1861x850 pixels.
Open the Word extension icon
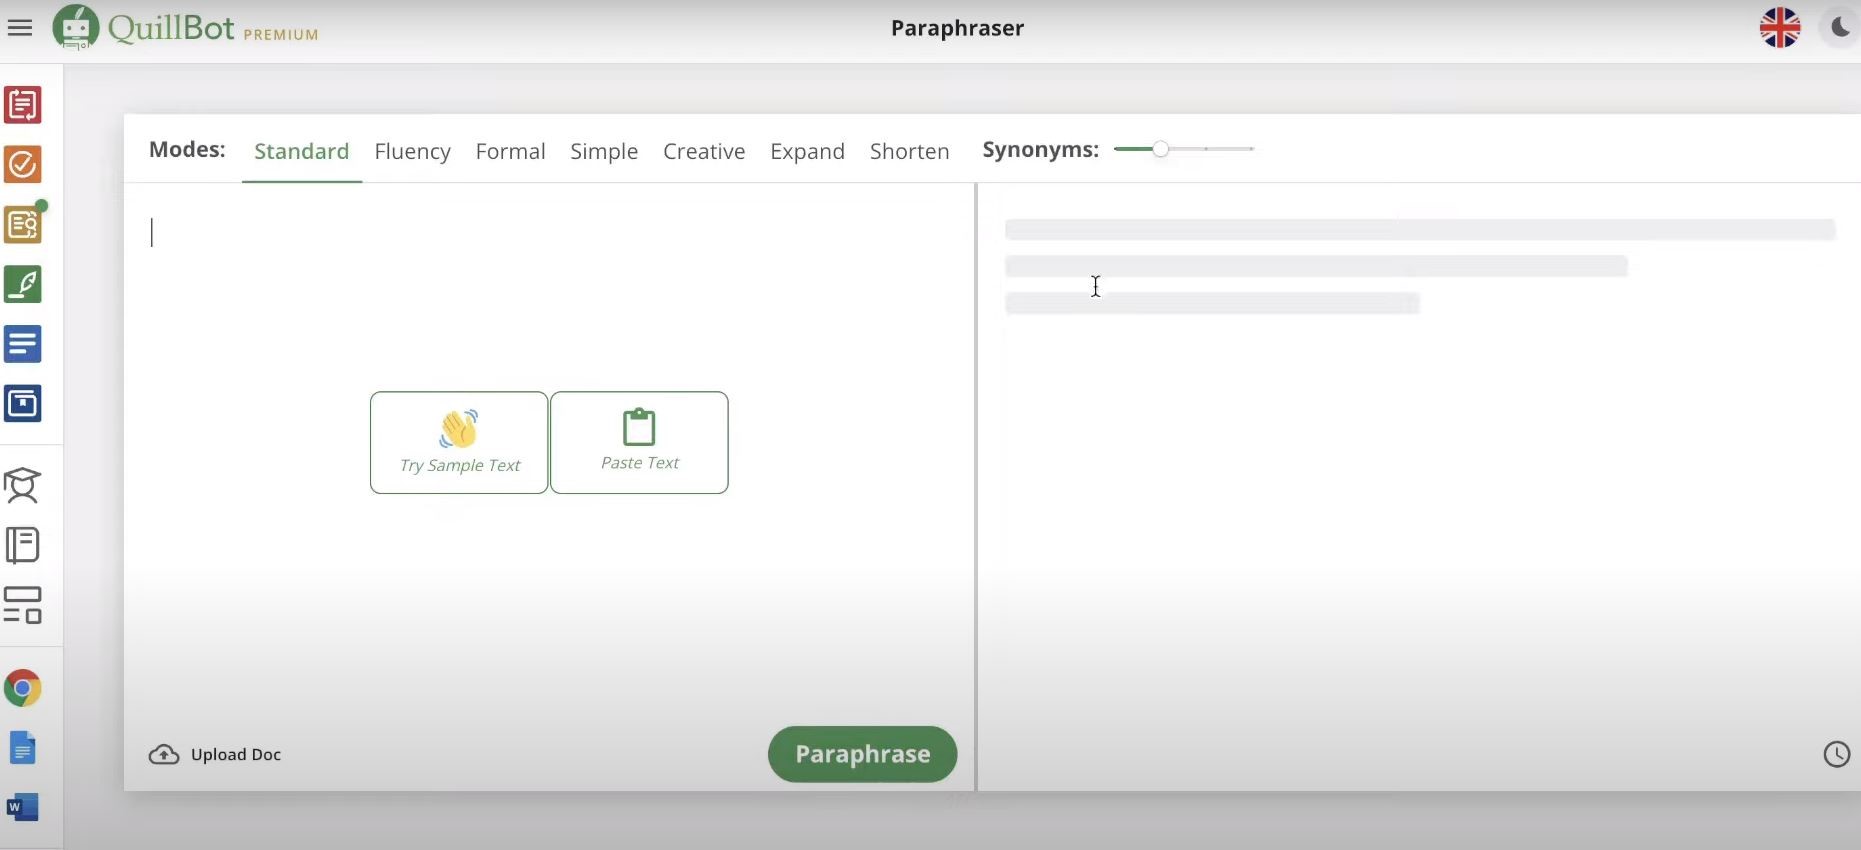(22, 807)
